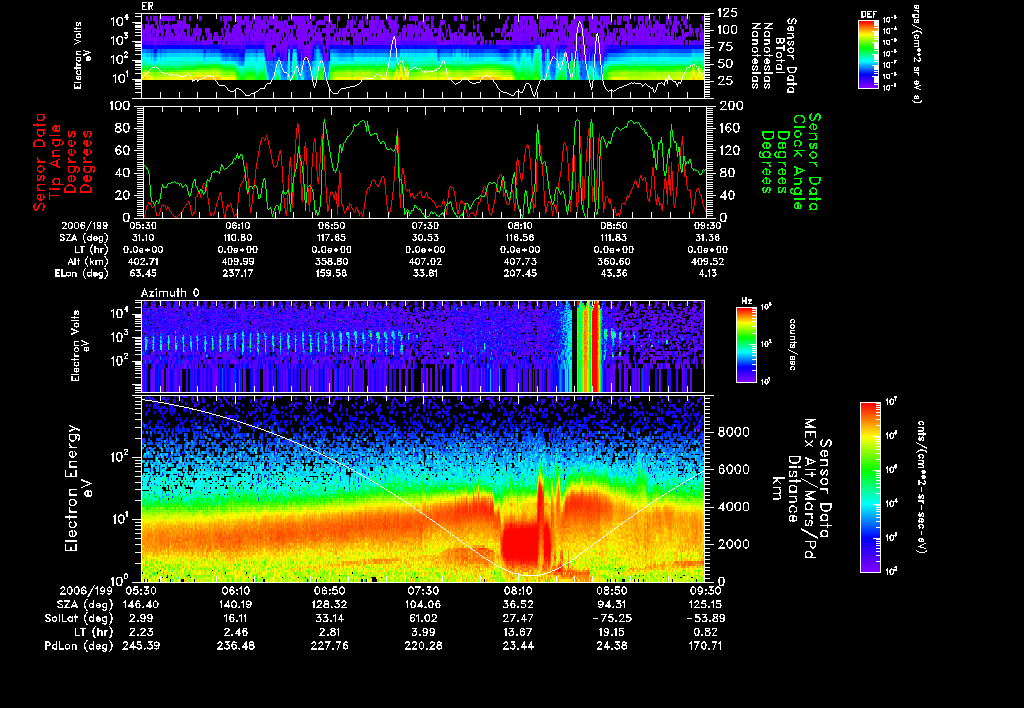The width and height of the screenshot is (1024, 708).
Task: Click PdLon value 245.39
Action: coord(141,646)
